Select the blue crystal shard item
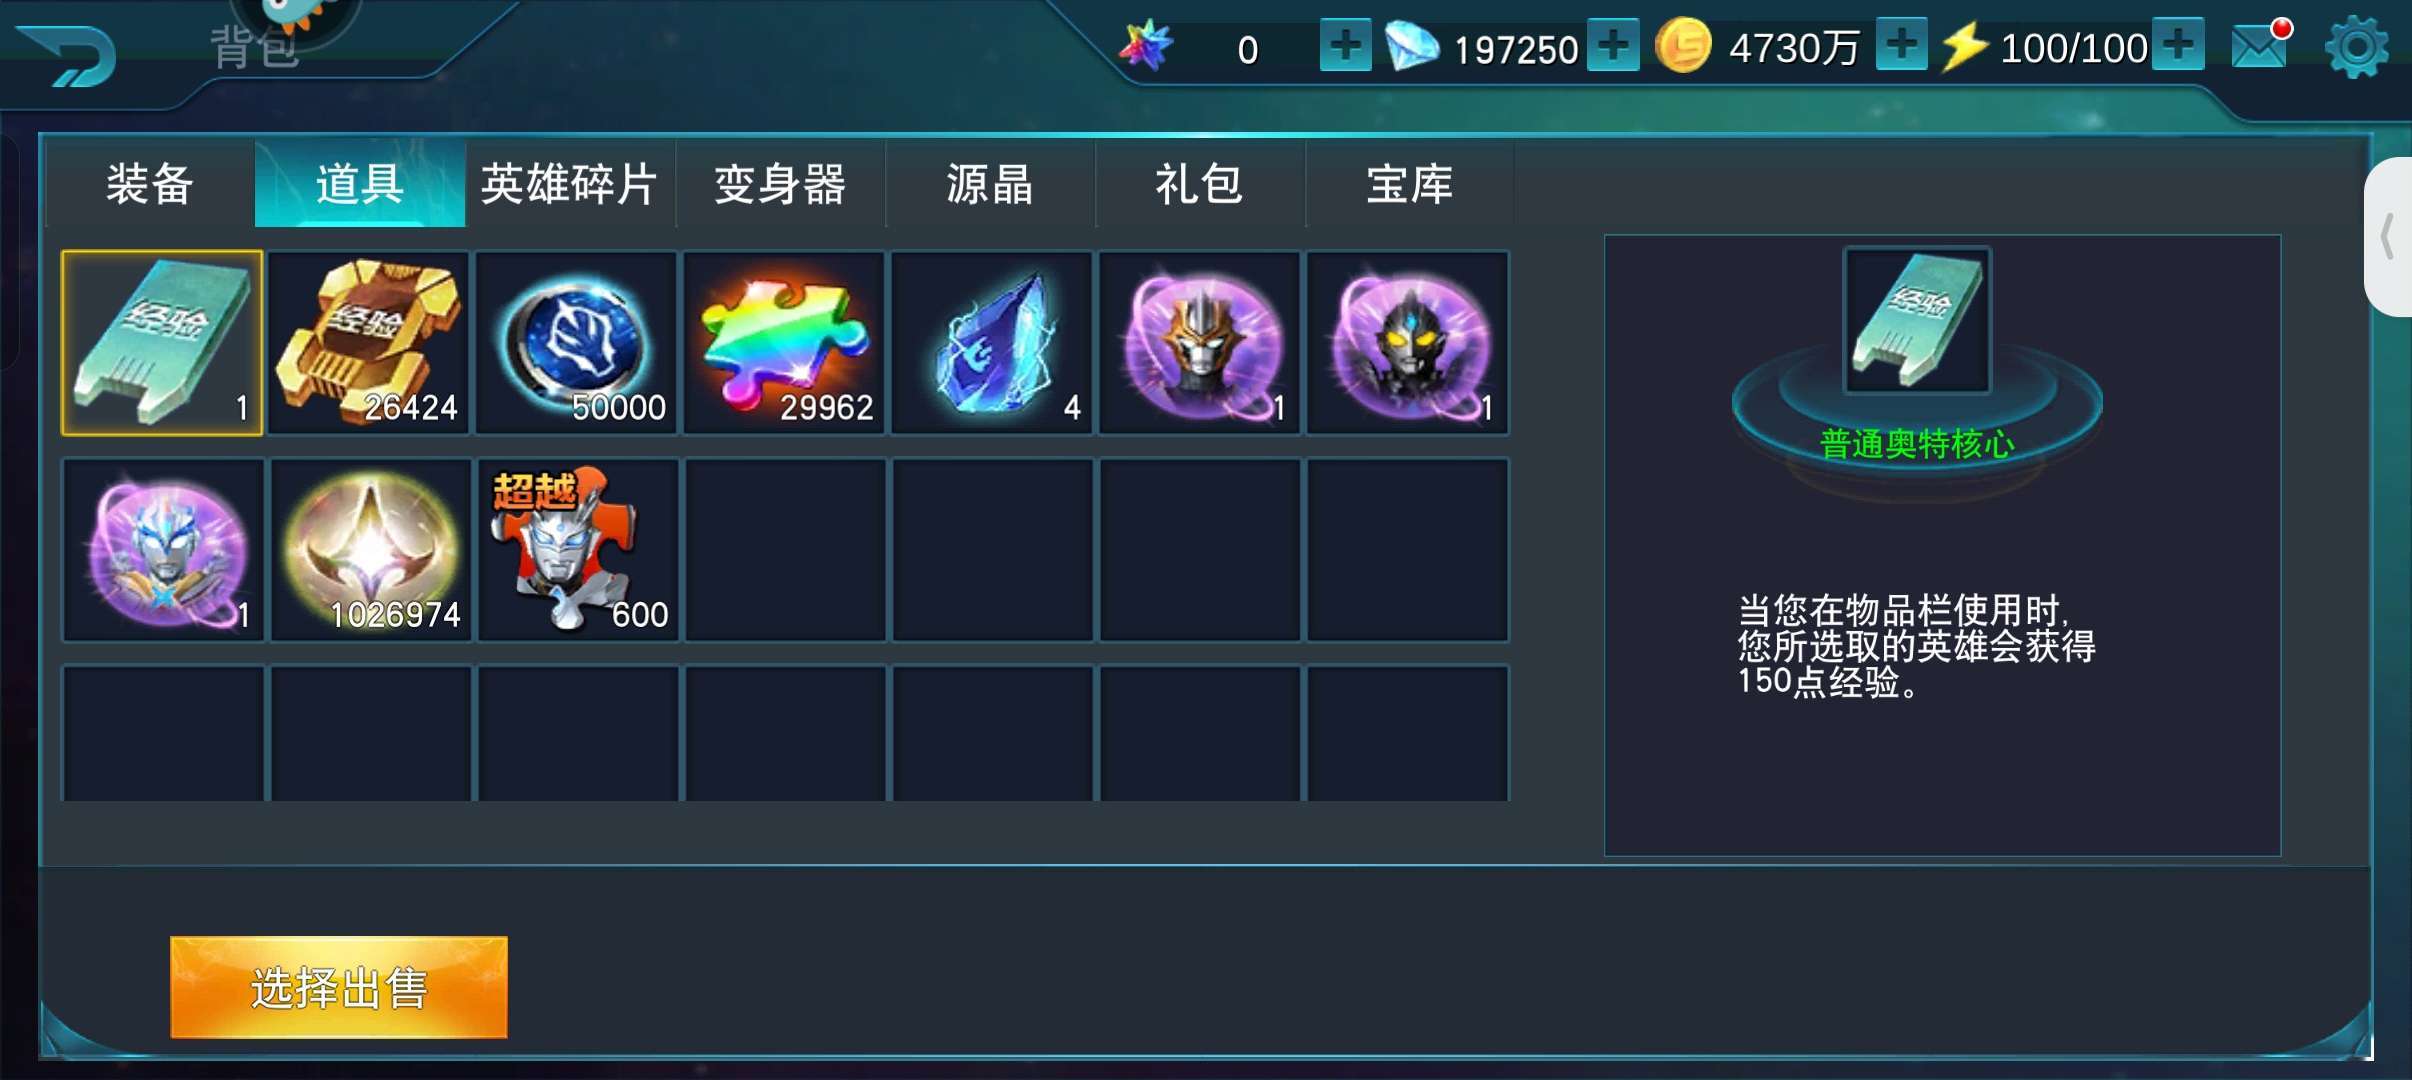The image size is (2412, 1080). pos(992,343)
